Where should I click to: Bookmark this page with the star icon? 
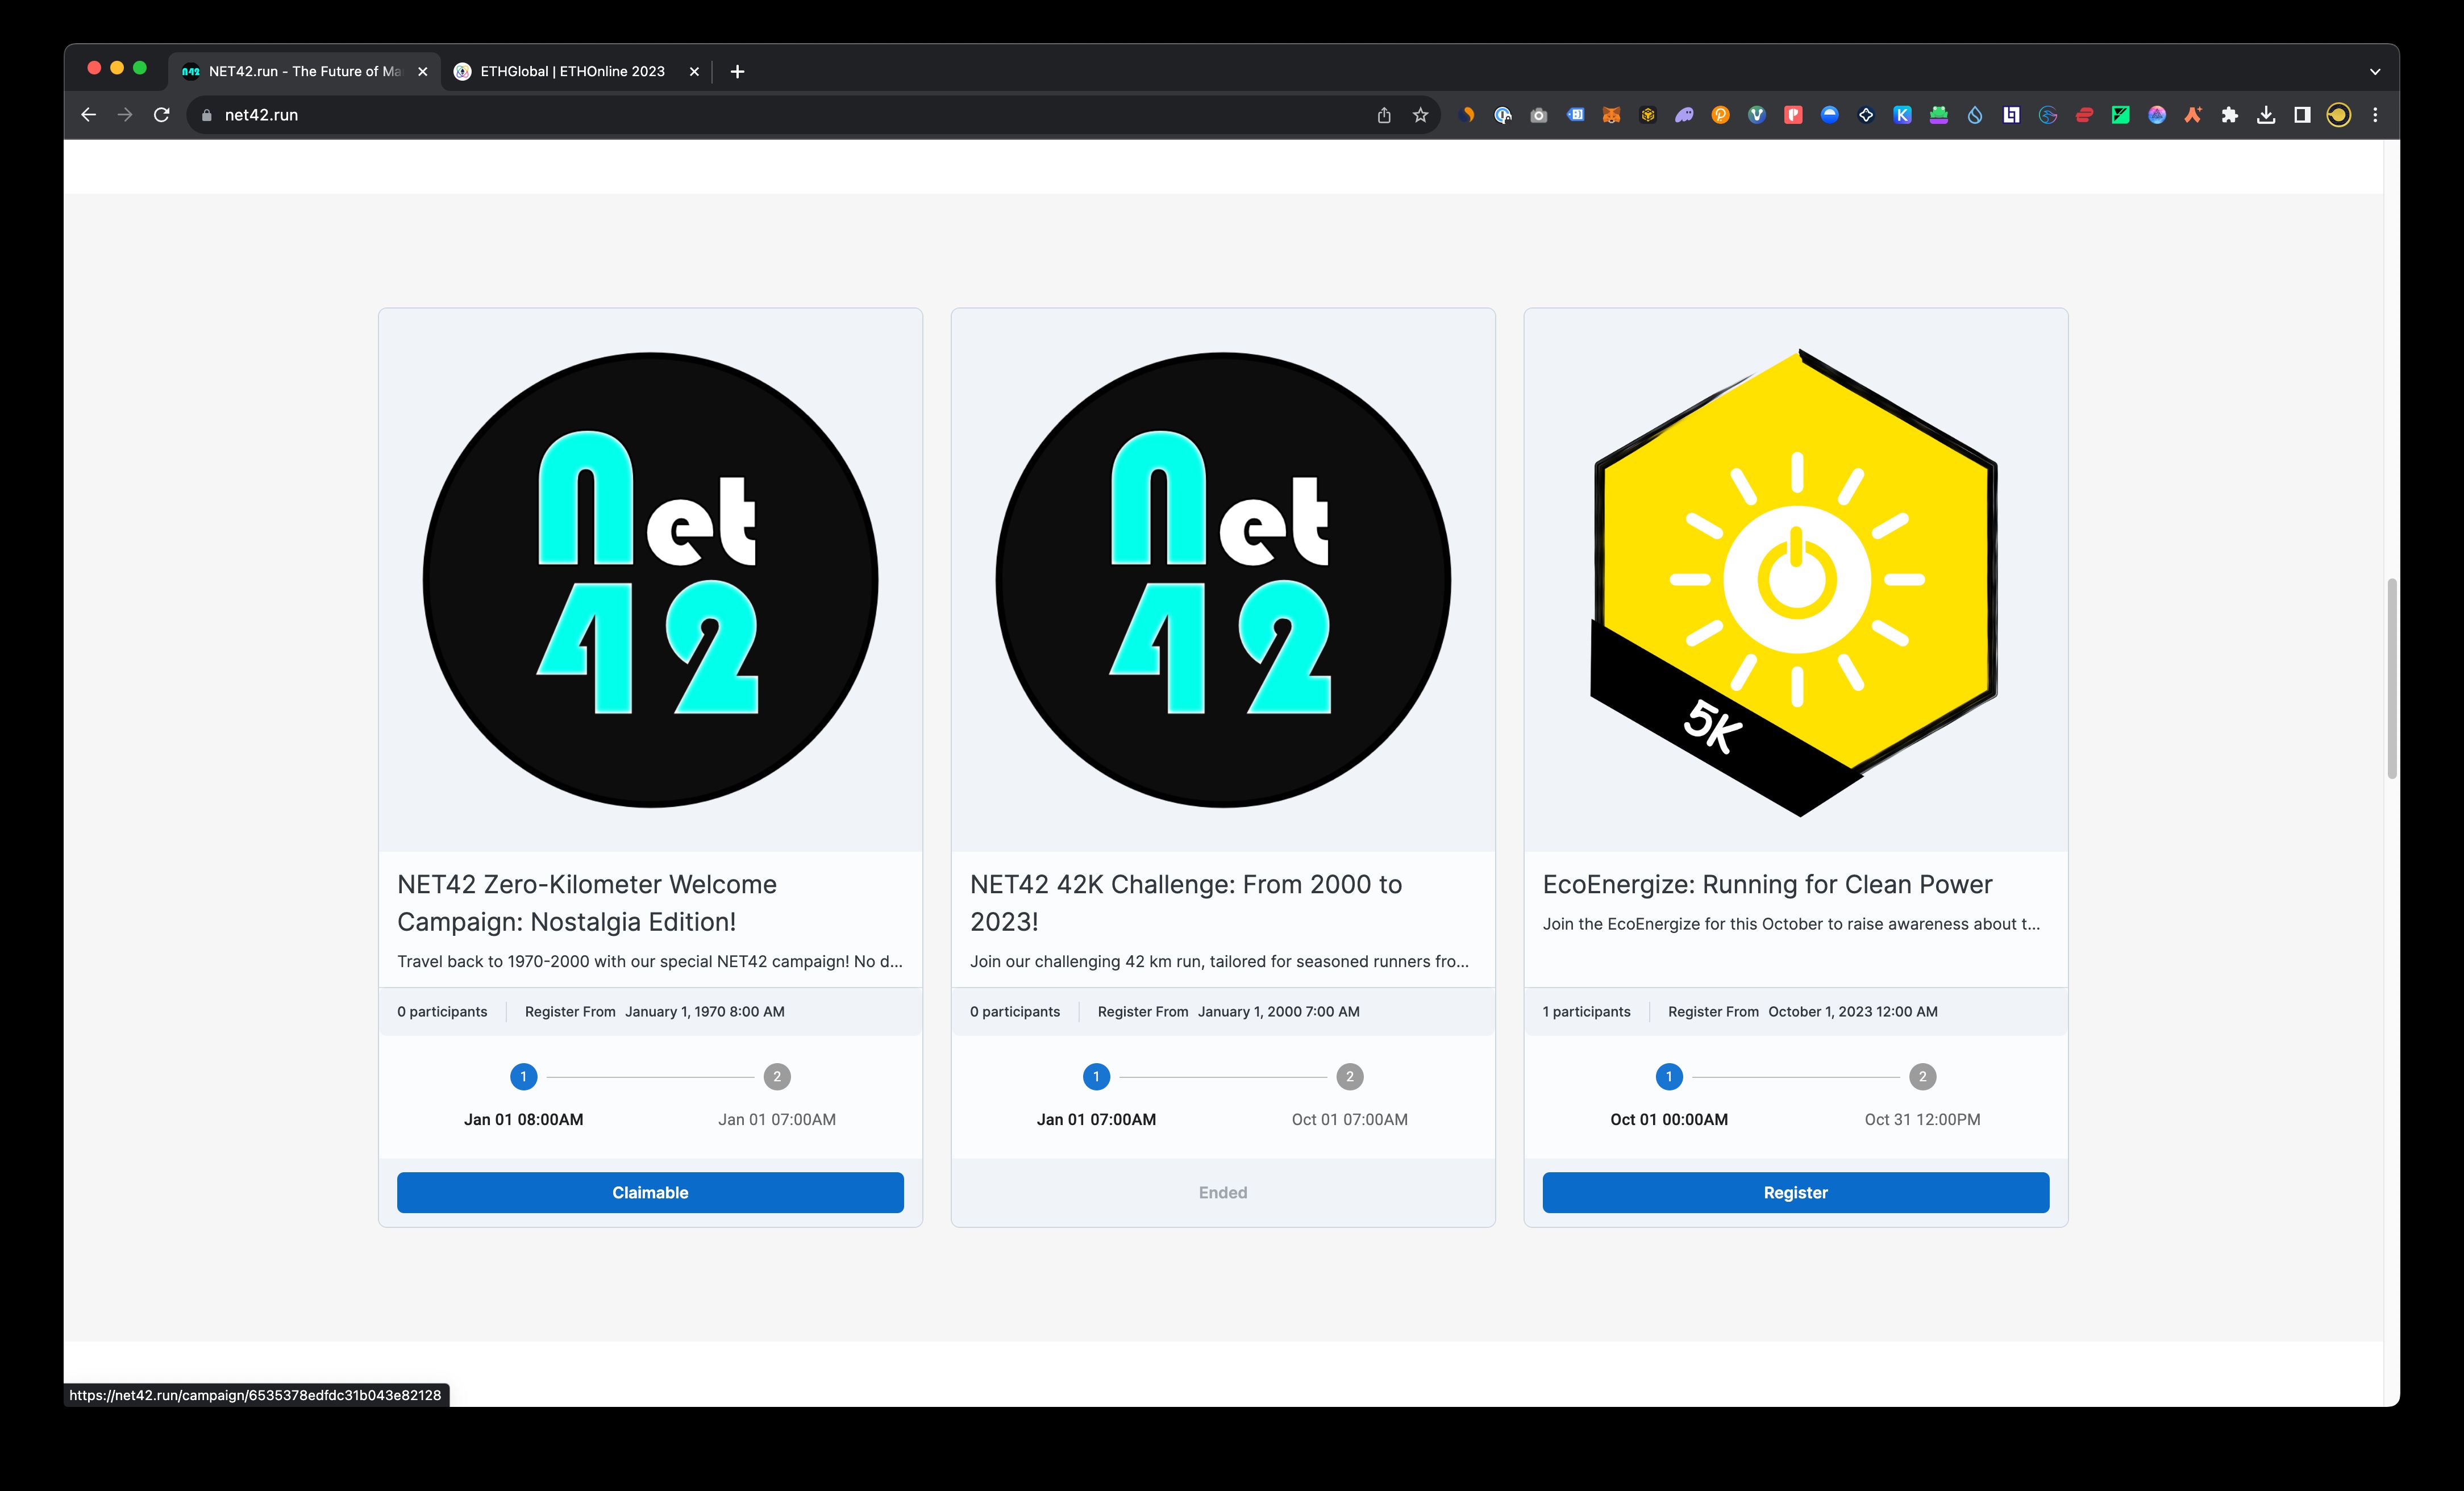(x=1420, y=115)
